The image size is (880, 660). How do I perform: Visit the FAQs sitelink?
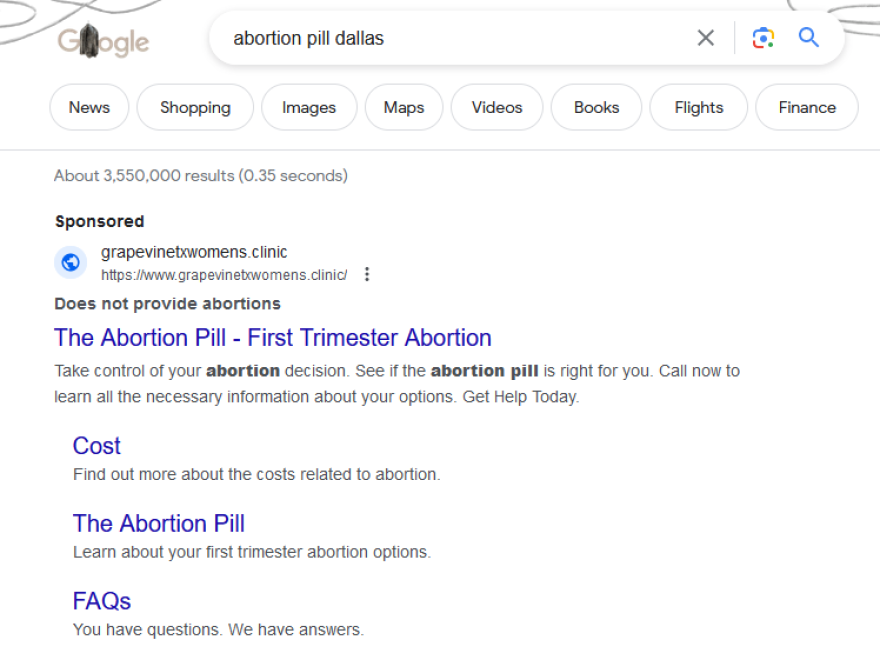coord(102,601)
